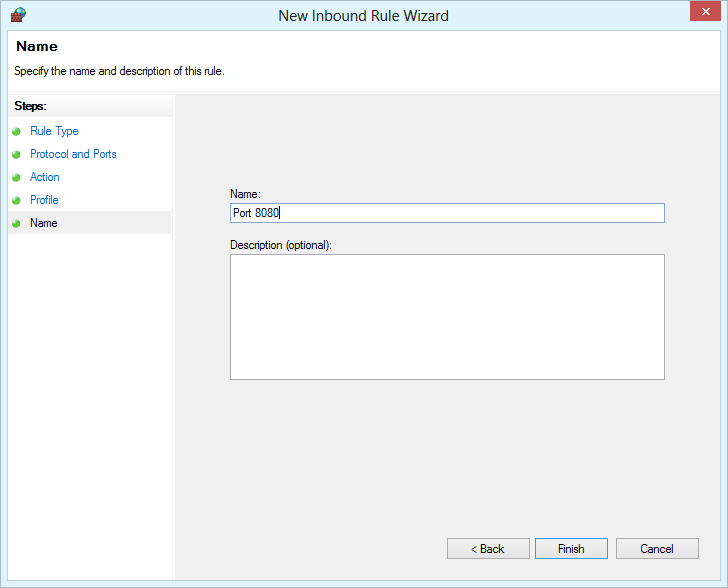728x588 pixels.
Task: Click the green bullet beside Protocol and Ports
Action: [16, 154]
